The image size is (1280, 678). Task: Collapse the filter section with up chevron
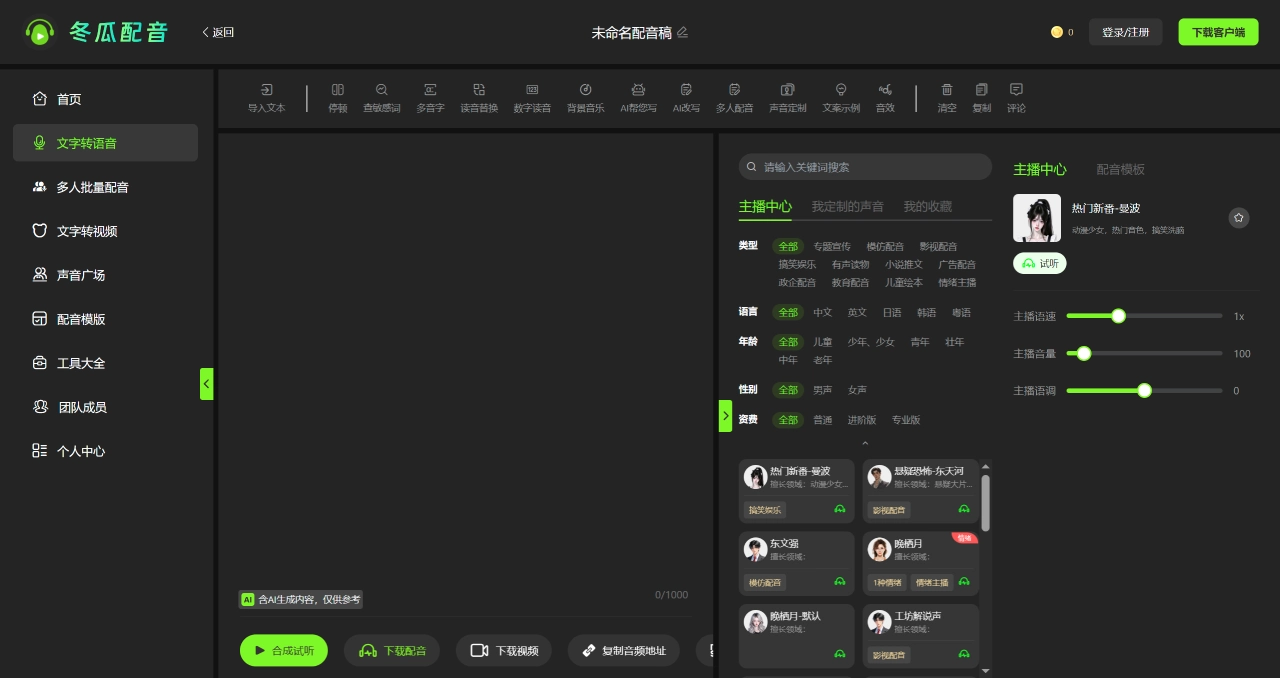tap(865, 443)
